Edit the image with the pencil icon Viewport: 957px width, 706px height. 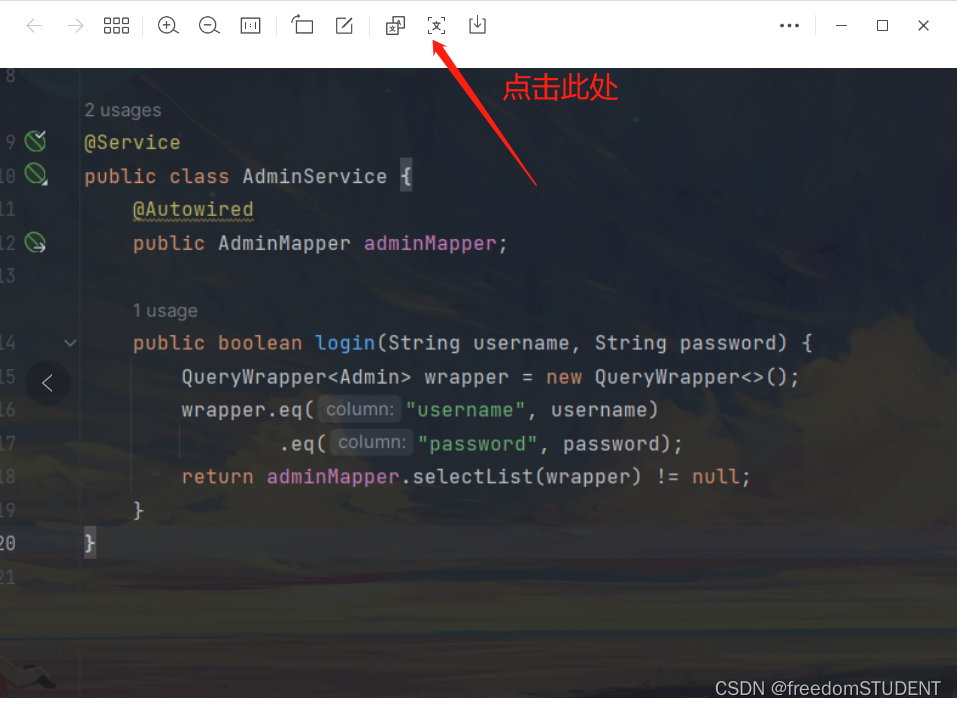point(344,25)
